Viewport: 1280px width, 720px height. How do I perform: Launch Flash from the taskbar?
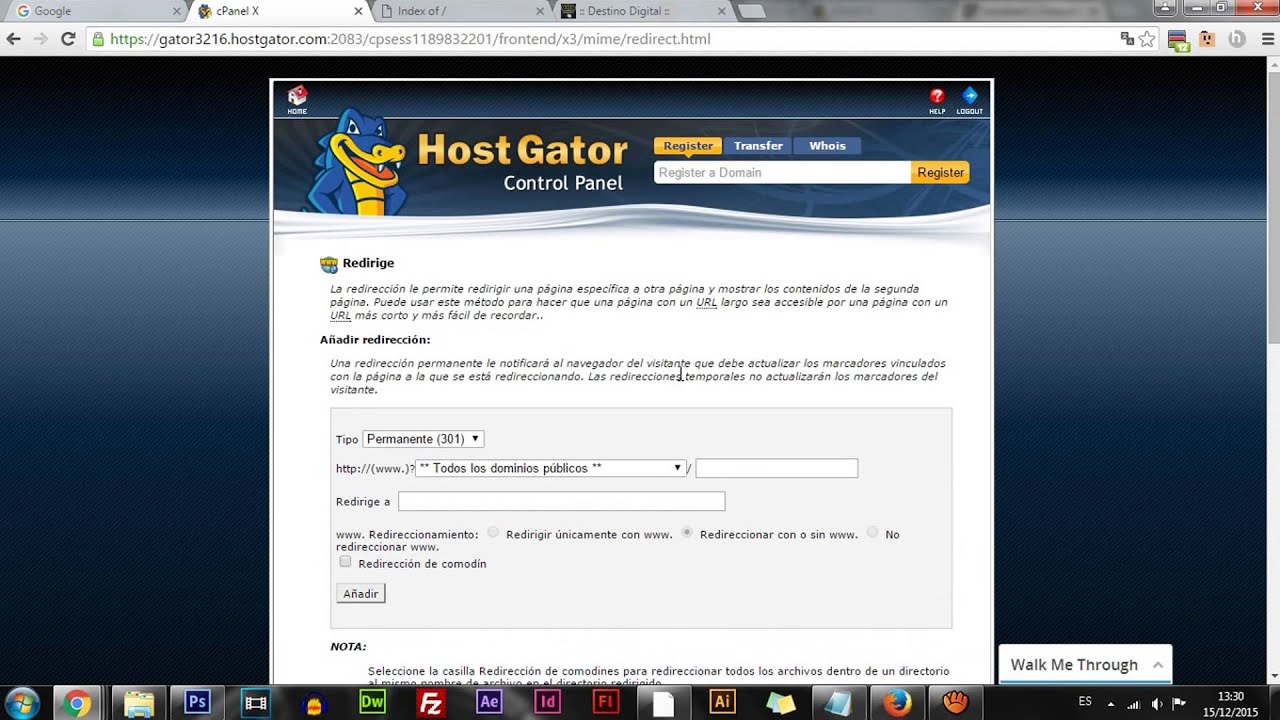click(x=605, y=702)
